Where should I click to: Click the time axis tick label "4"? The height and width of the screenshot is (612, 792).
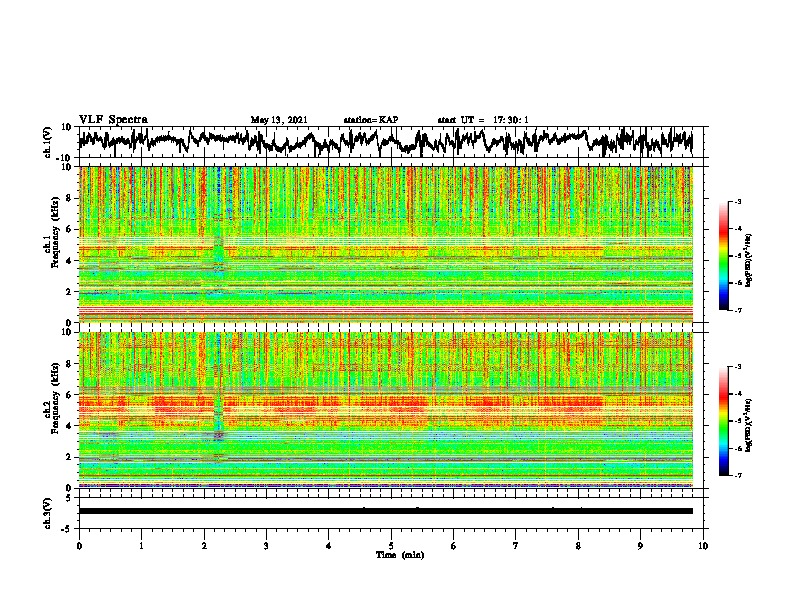coord(329,546)
